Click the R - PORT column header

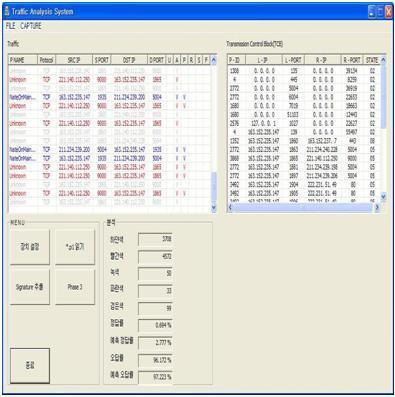pyautogui.click(x=352, y=60)
